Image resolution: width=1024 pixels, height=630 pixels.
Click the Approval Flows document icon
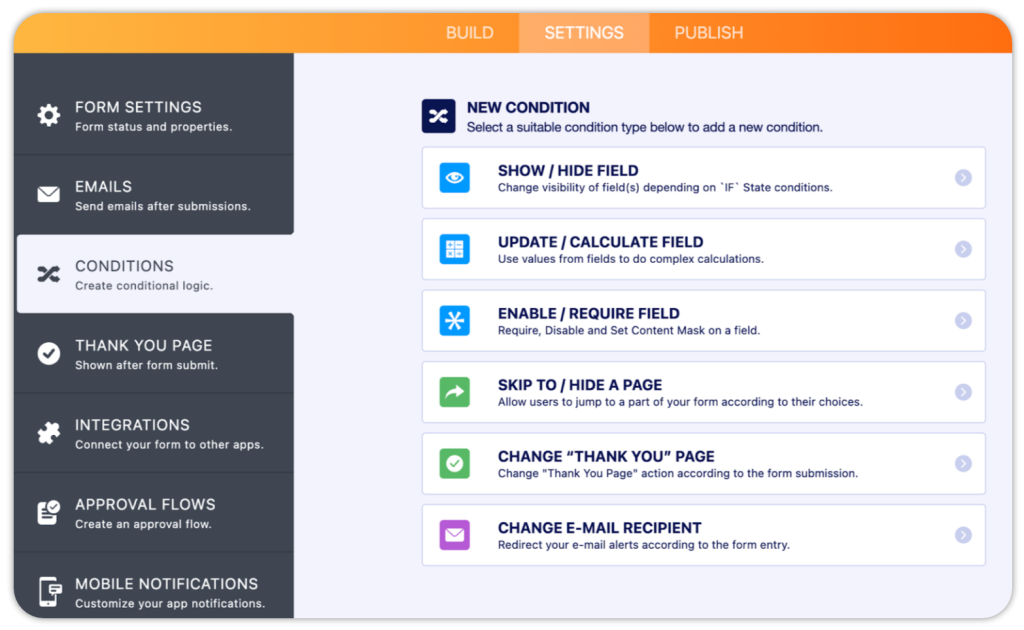click(x=48, y=512)
